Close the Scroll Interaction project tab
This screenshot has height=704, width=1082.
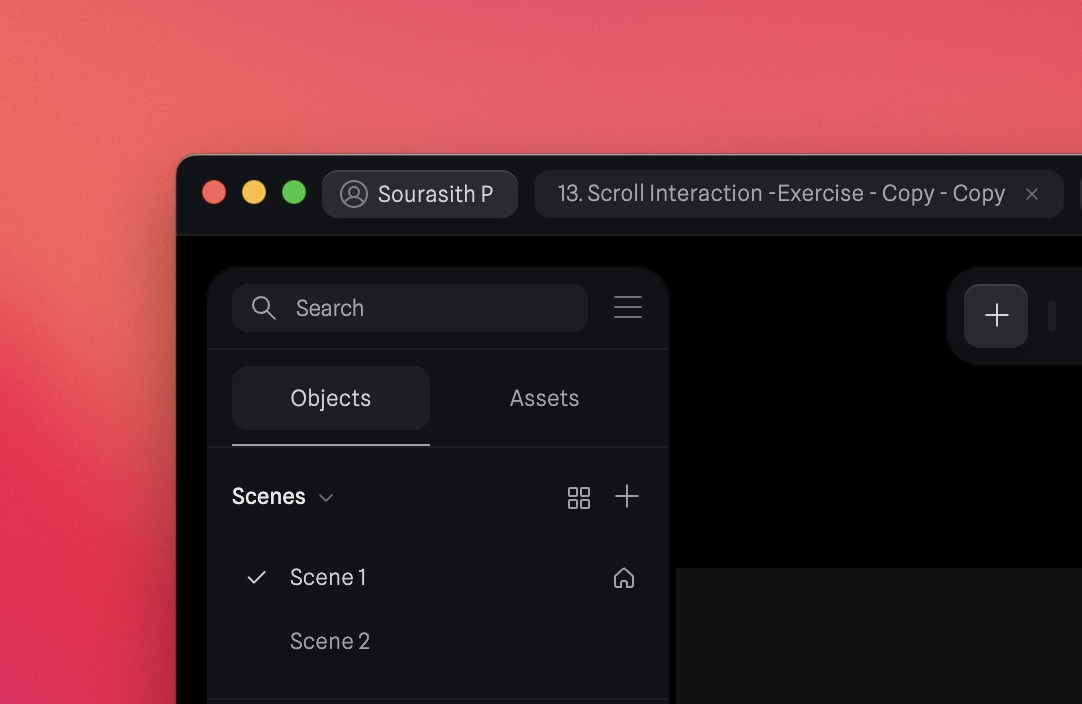1031,194
